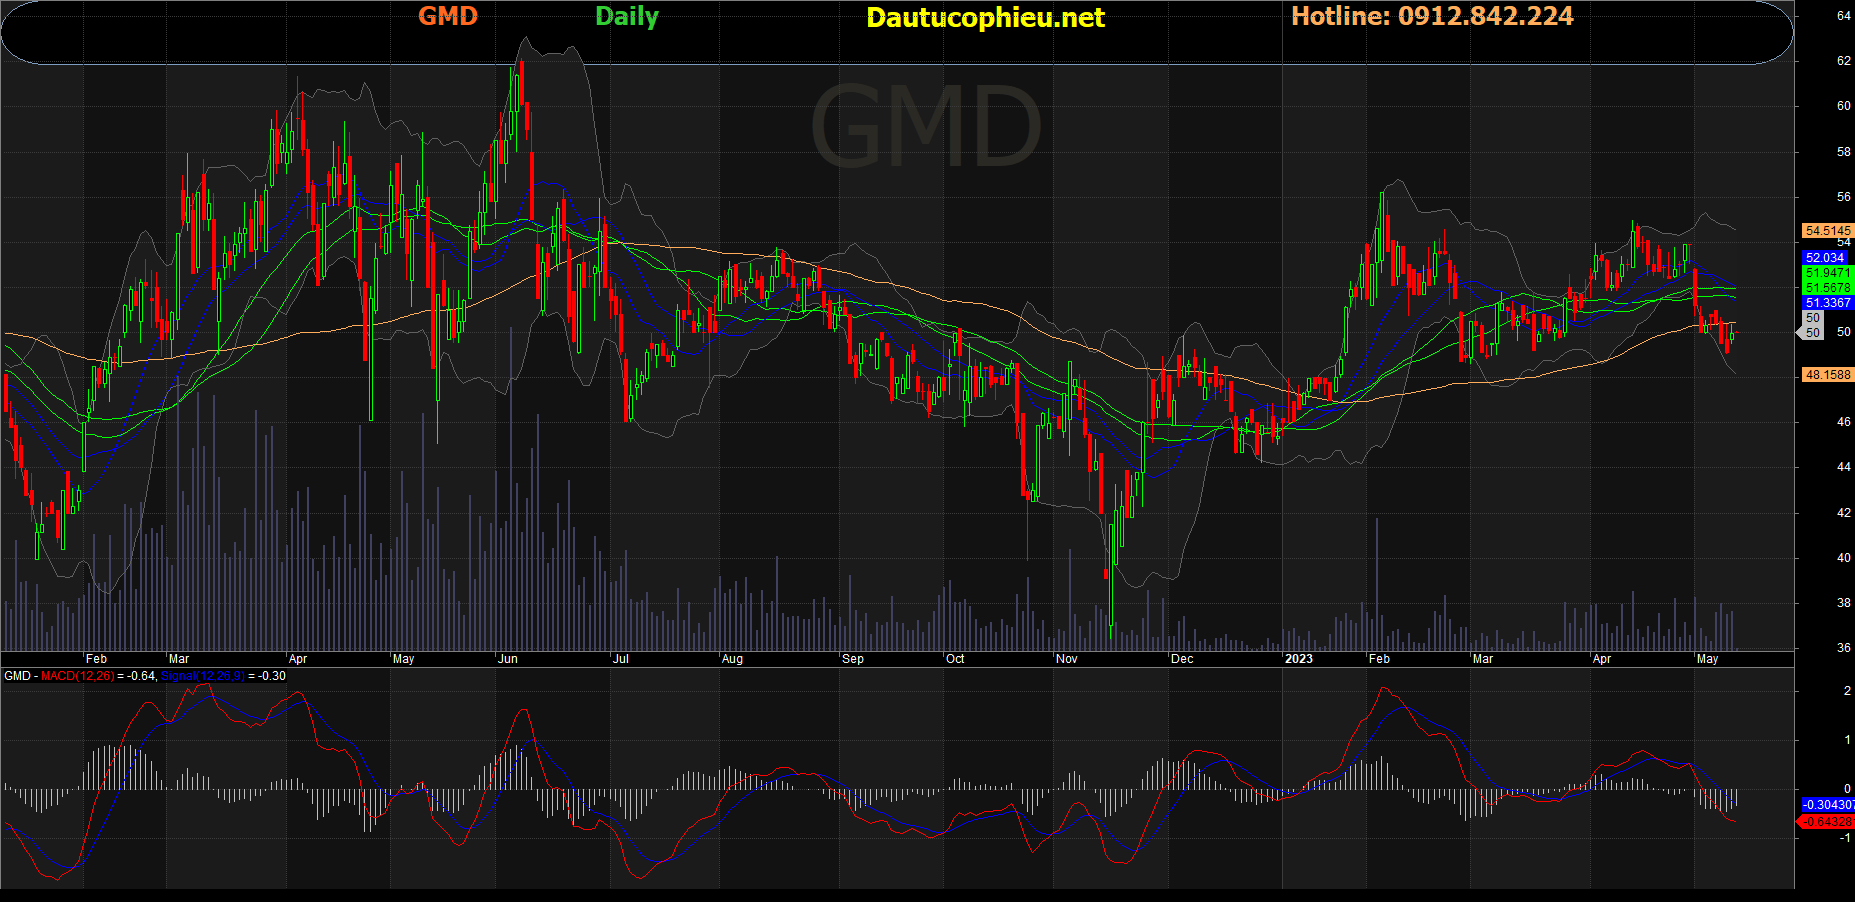The image size is (1855, 902).
Task: Click the 60 price axis value
Action: pyautogui.click(x=1843, y=106)
